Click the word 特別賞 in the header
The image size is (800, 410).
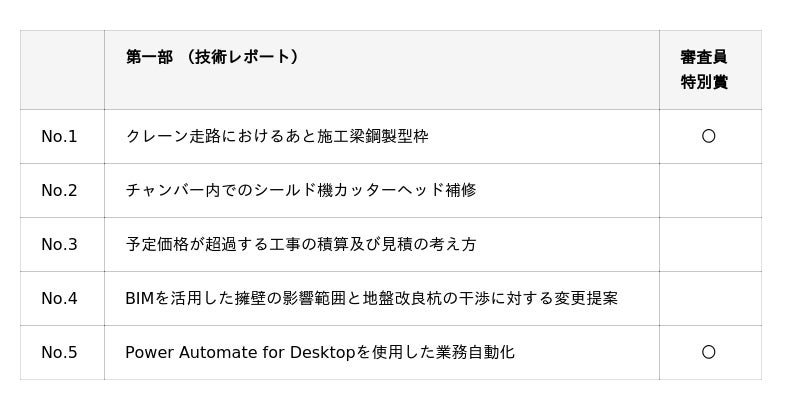[x=704, y=83]
